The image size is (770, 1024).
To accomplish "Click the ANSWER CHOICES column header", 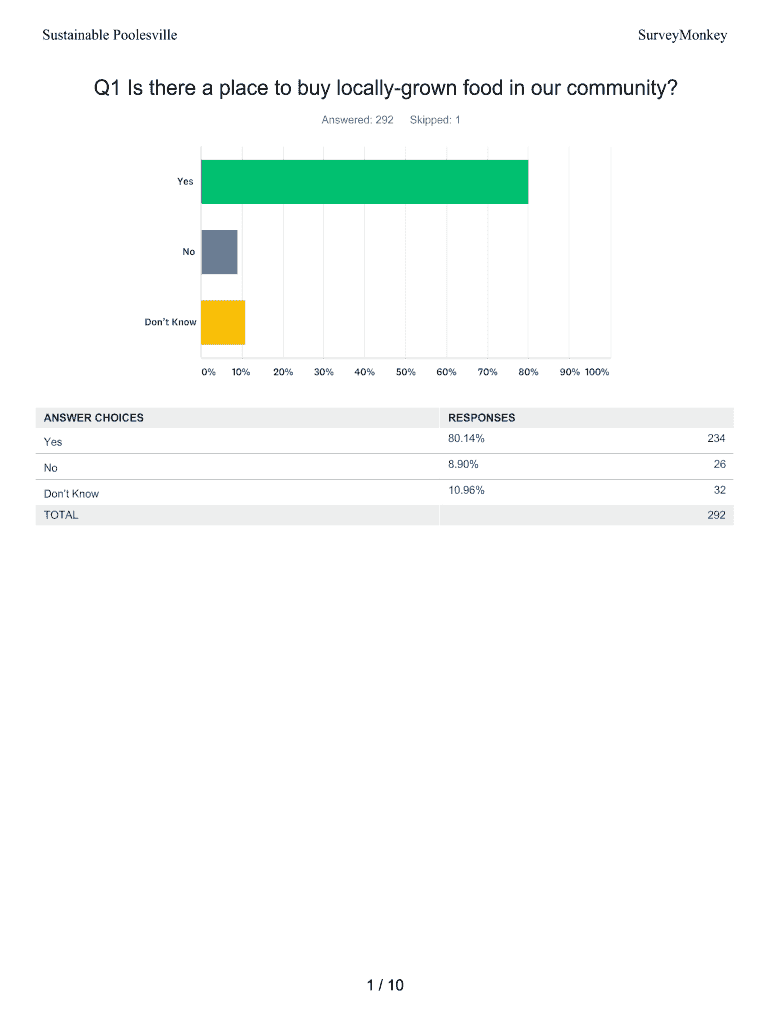I will (x=94, y=418).
